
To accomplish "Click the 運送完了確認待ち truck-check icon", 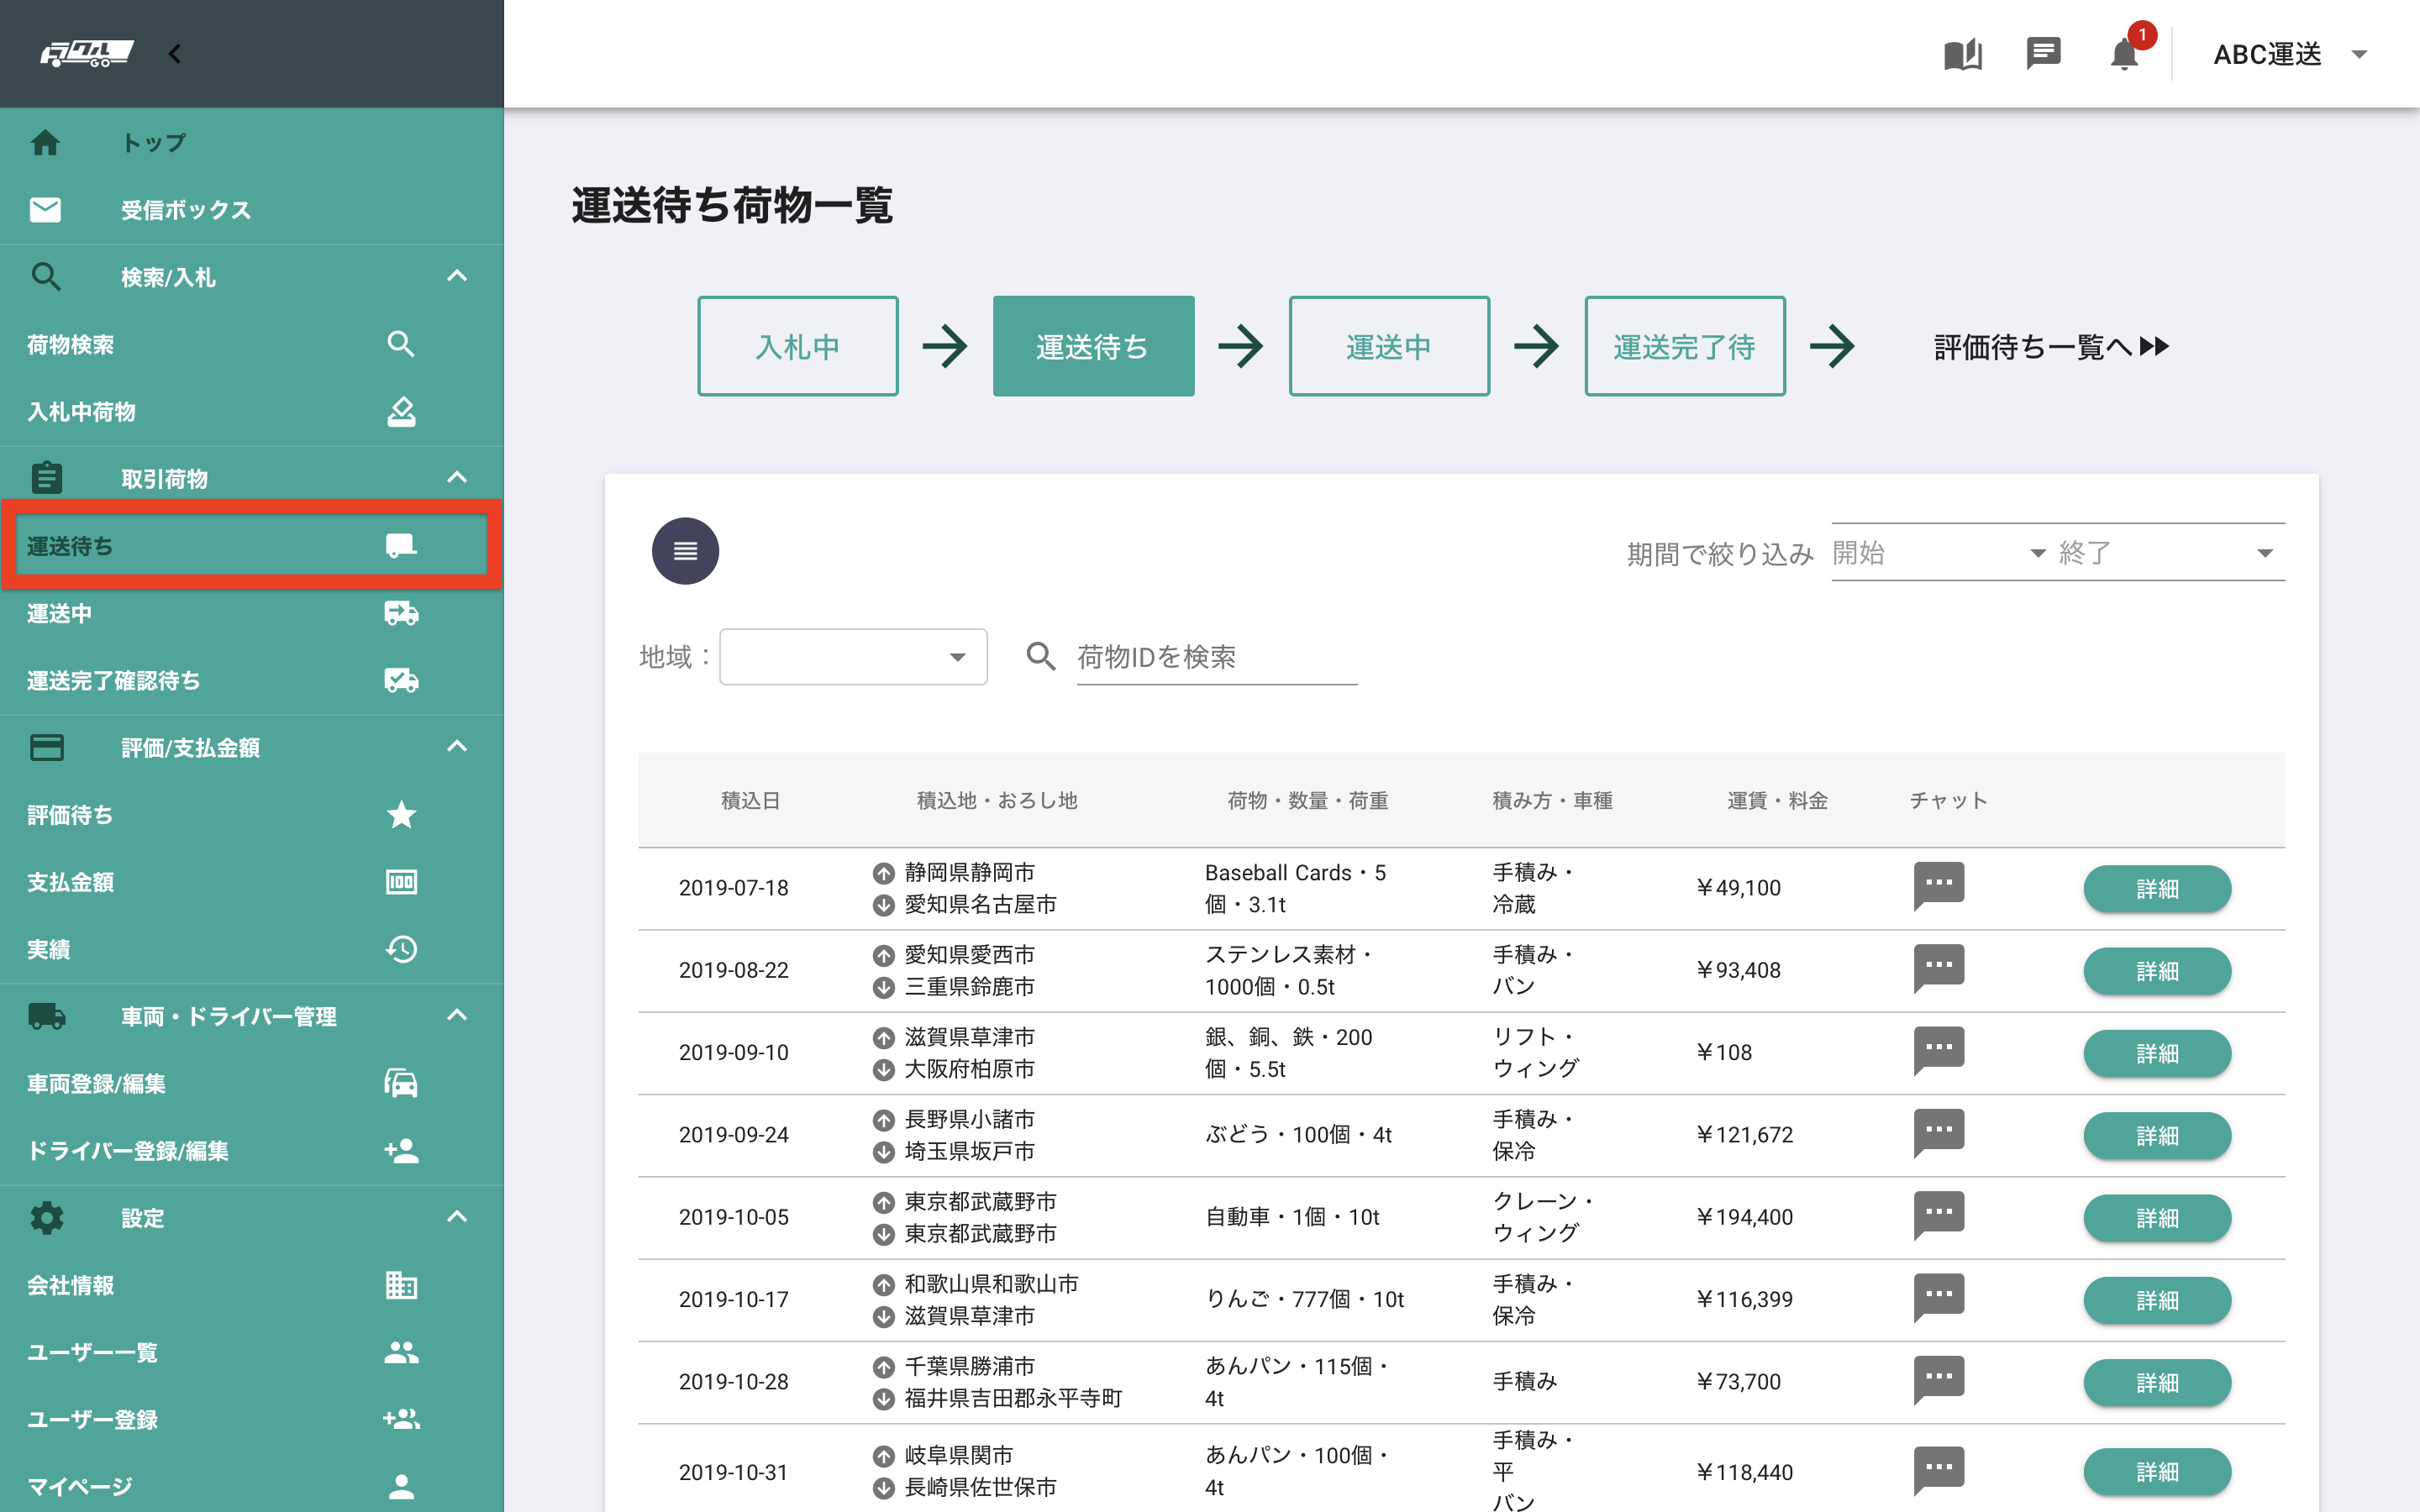I will pos(401,680).
